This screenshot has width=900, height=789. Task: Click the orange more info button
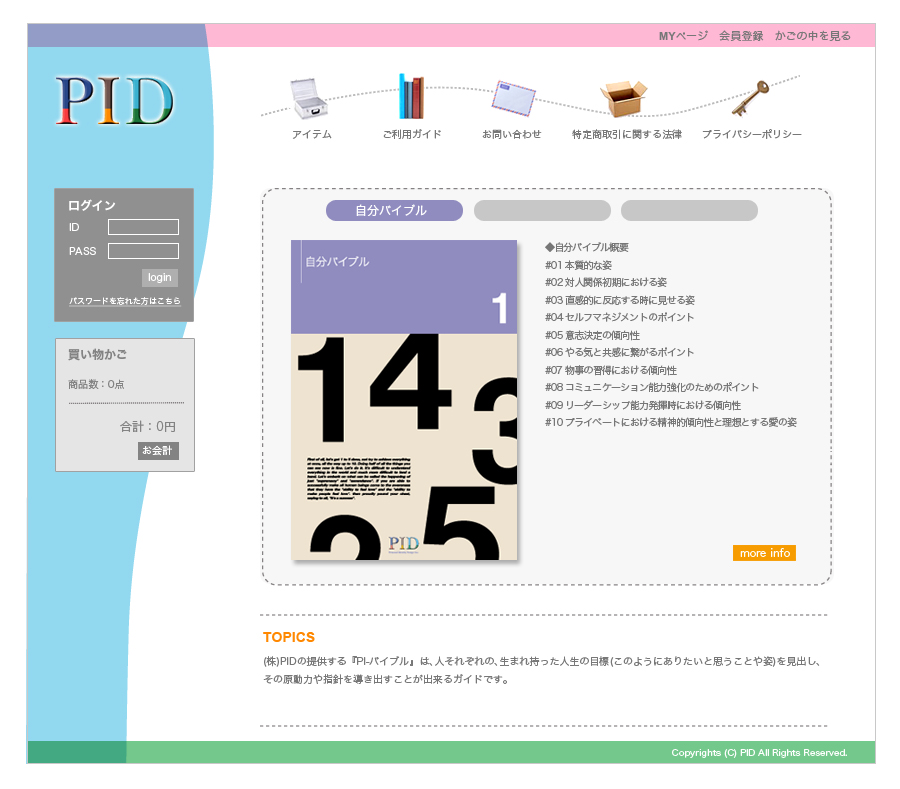[x=764, y=553]
